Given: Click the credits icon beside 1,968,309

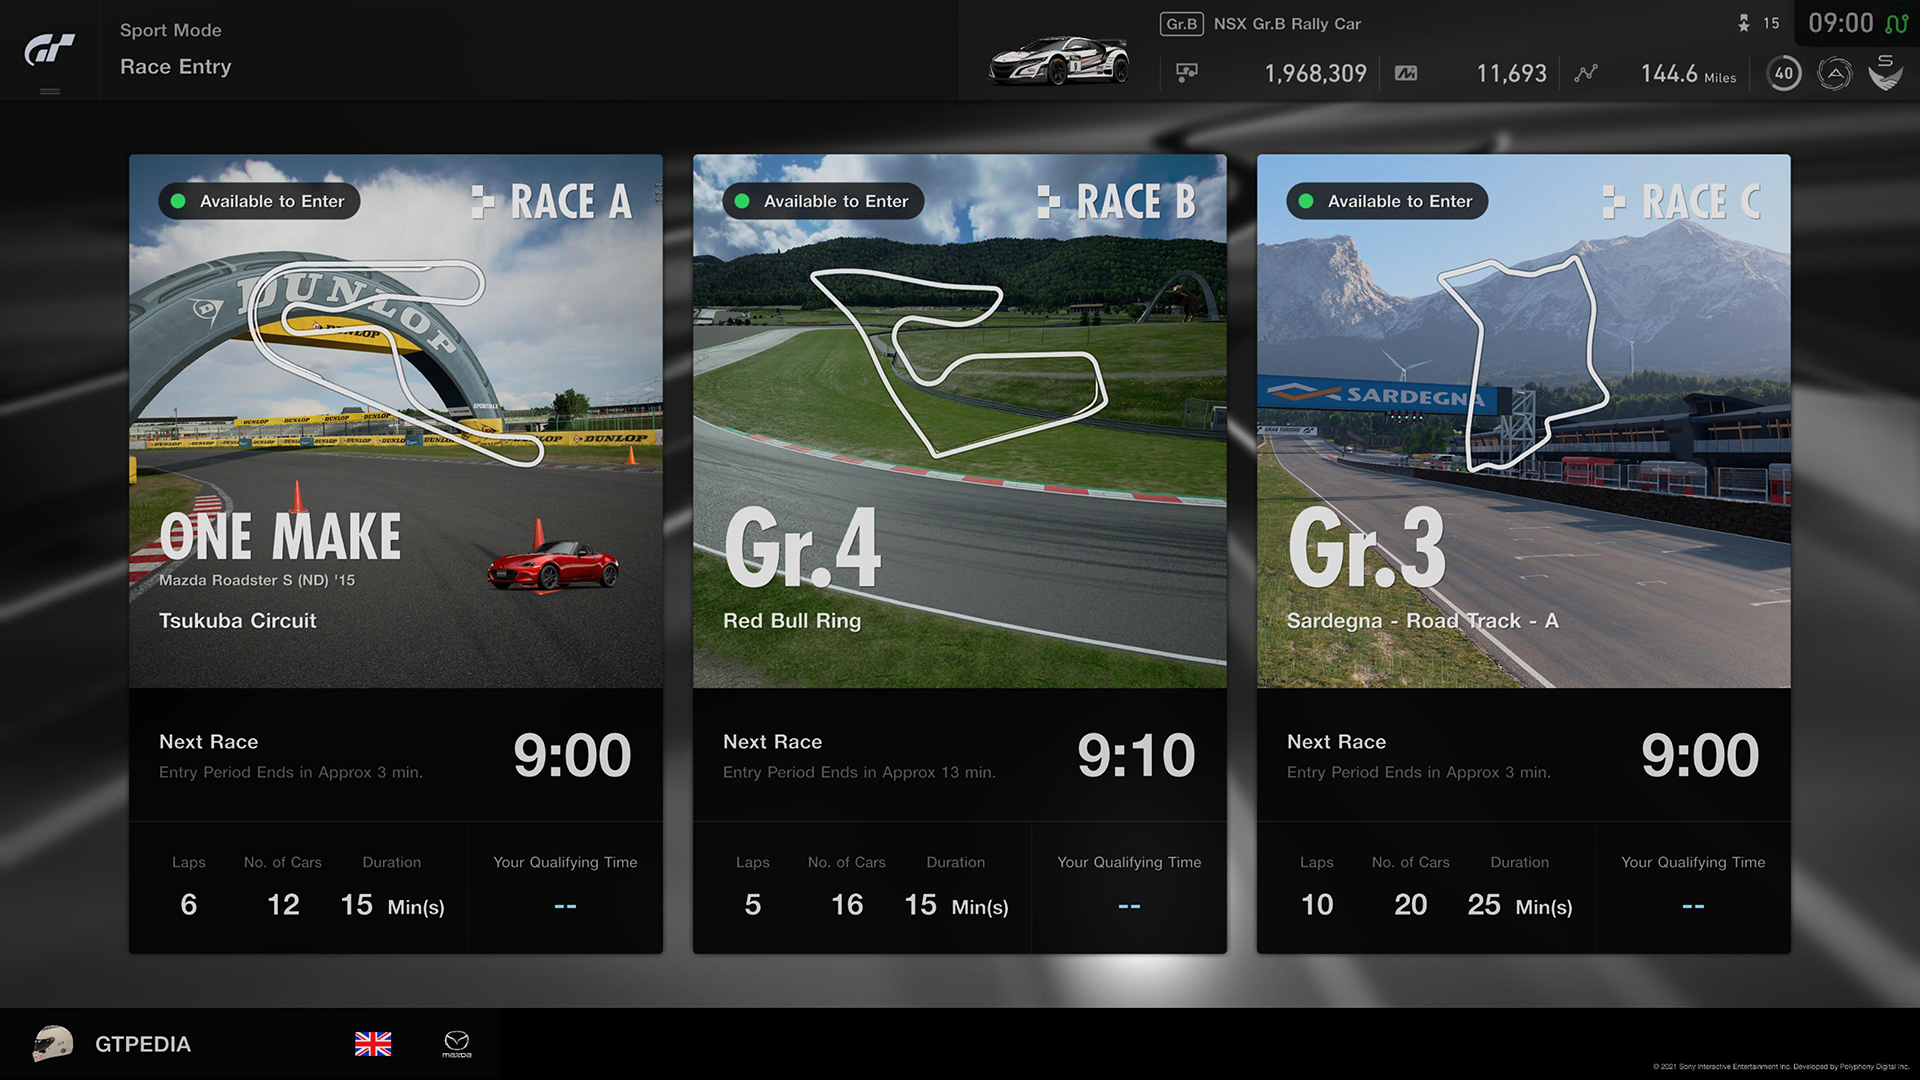Looking at the screenshot, I should click(1187, 73).
